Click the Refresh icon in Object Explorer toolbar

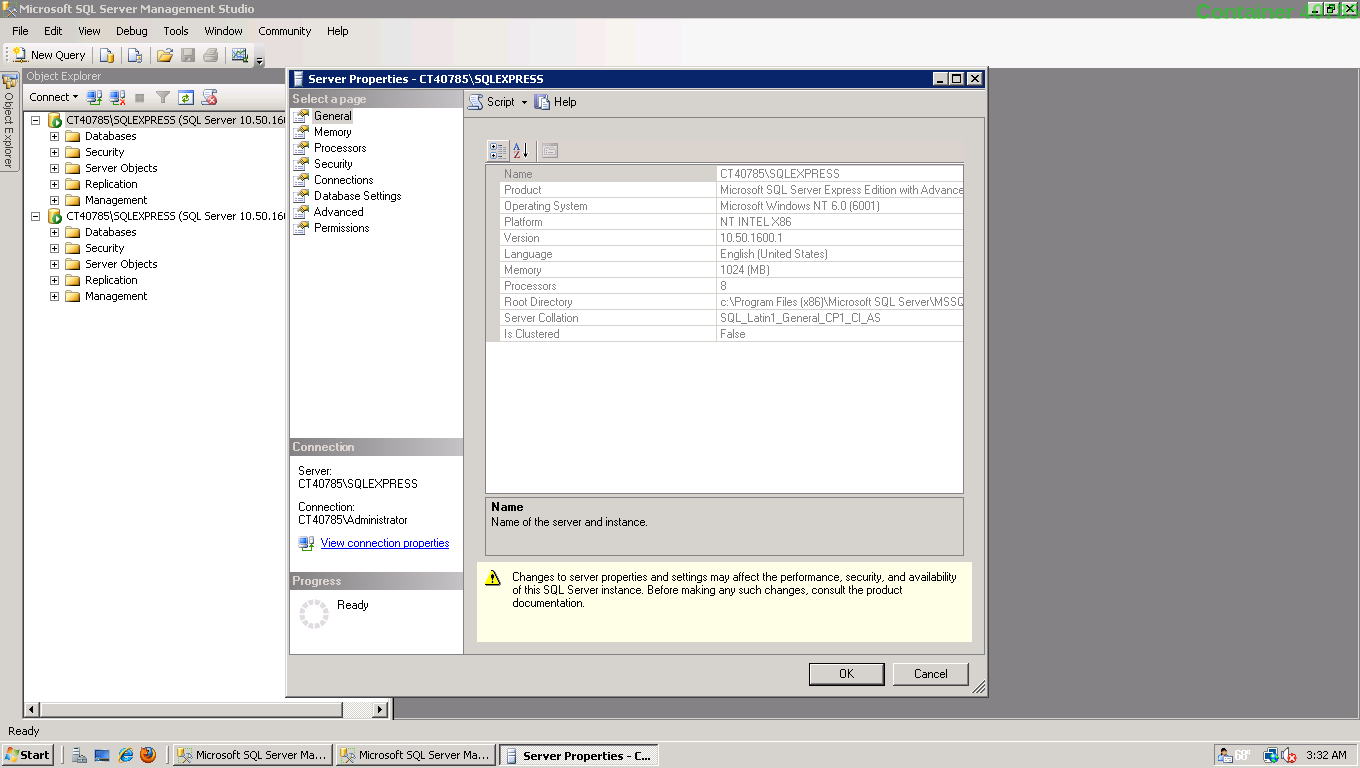pyautogui.click(x=185, y=97)
